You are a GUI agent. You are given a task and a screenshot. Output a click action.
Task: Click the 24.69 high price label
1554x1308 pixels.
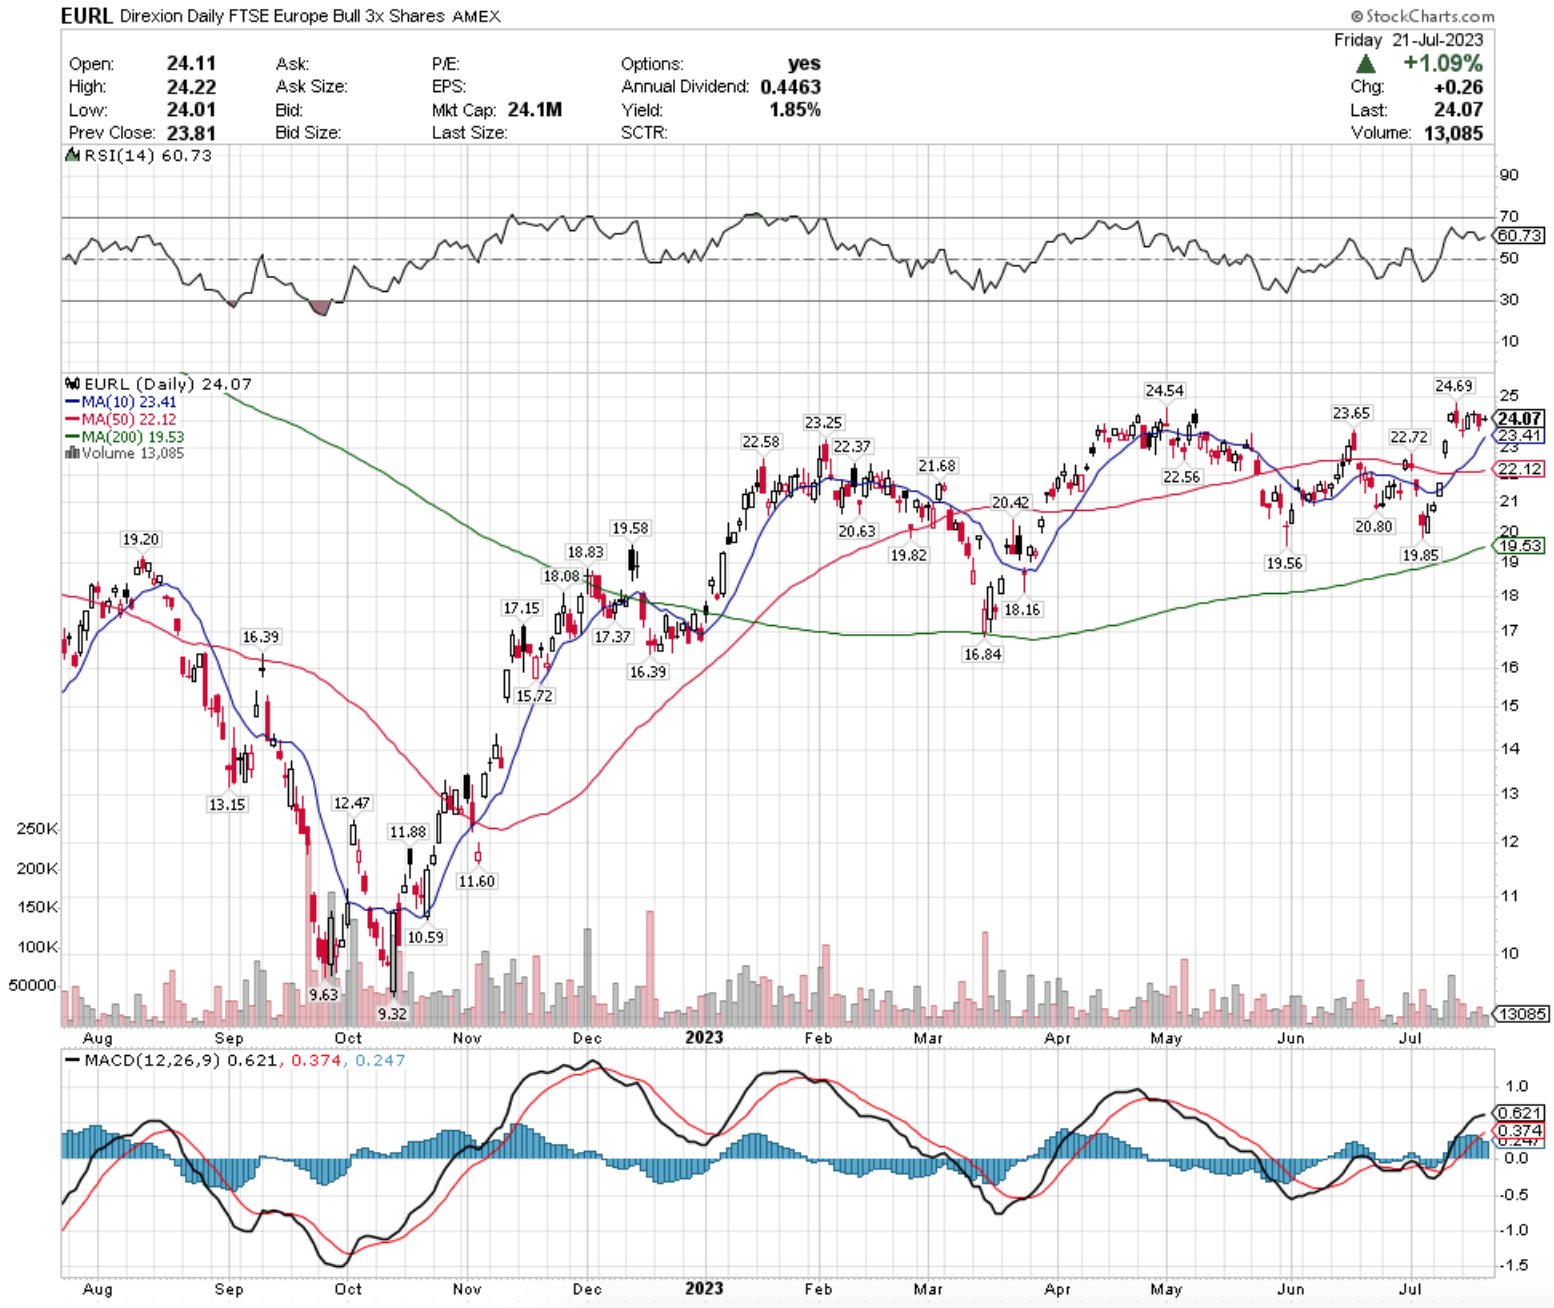point(1454,386)
